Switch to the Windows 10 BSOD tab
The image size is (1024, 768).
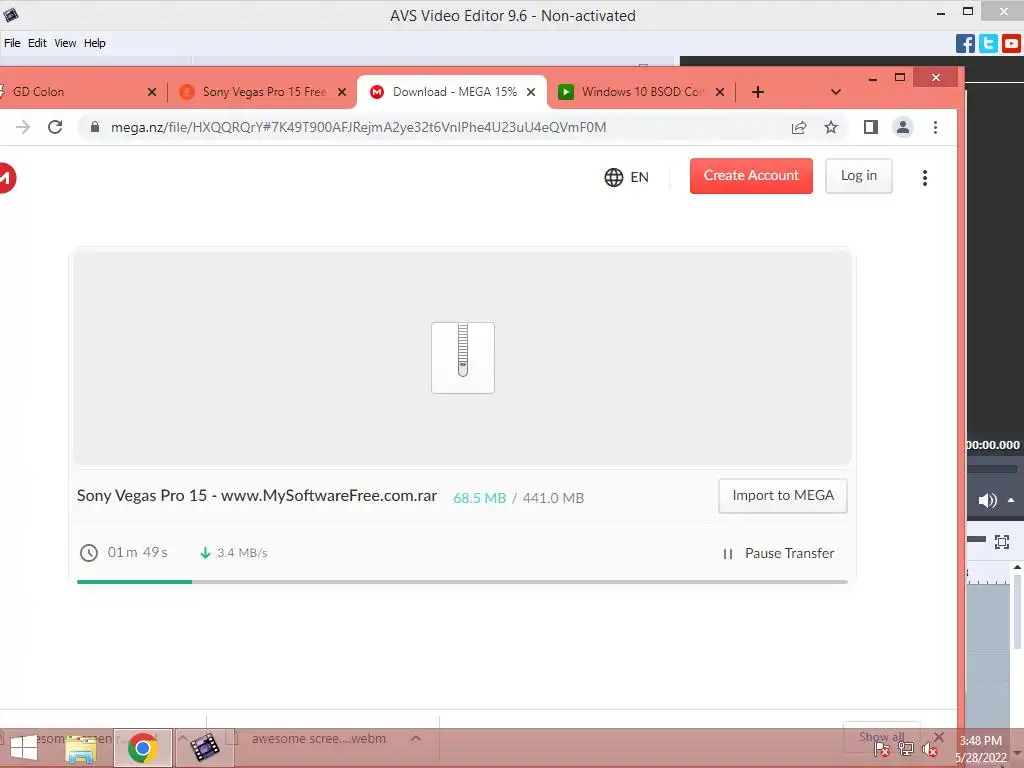tap(643, 92)
